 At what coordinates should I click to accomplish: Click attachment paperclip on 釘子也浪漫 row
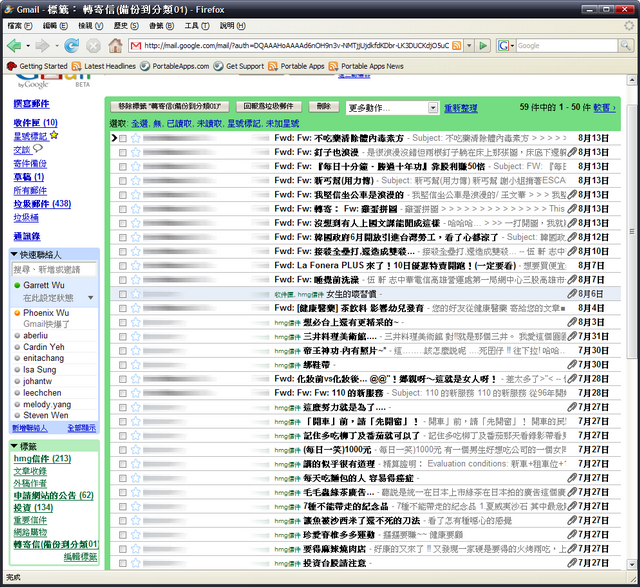click(x=572, y=153)
